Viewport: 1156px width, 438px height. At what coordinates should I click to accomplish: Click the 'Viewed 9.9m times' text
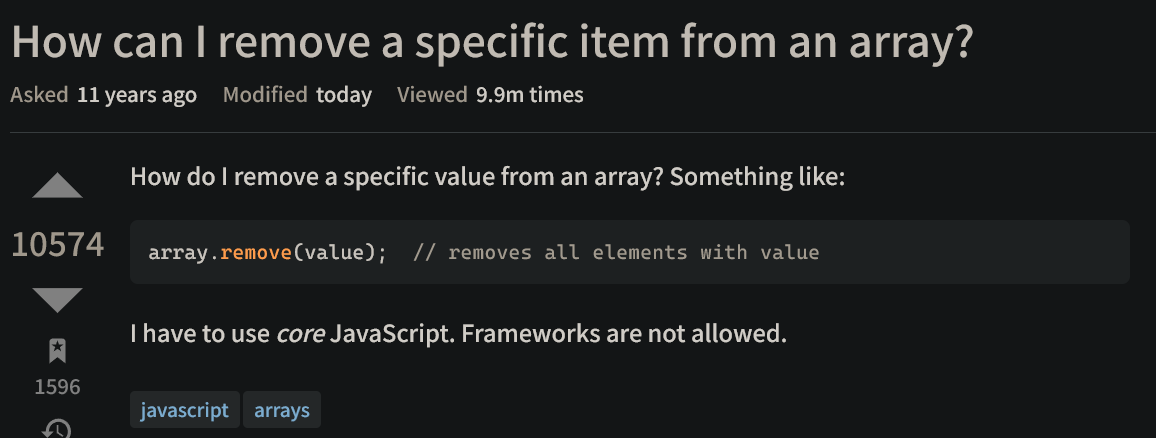click(490, 94)
